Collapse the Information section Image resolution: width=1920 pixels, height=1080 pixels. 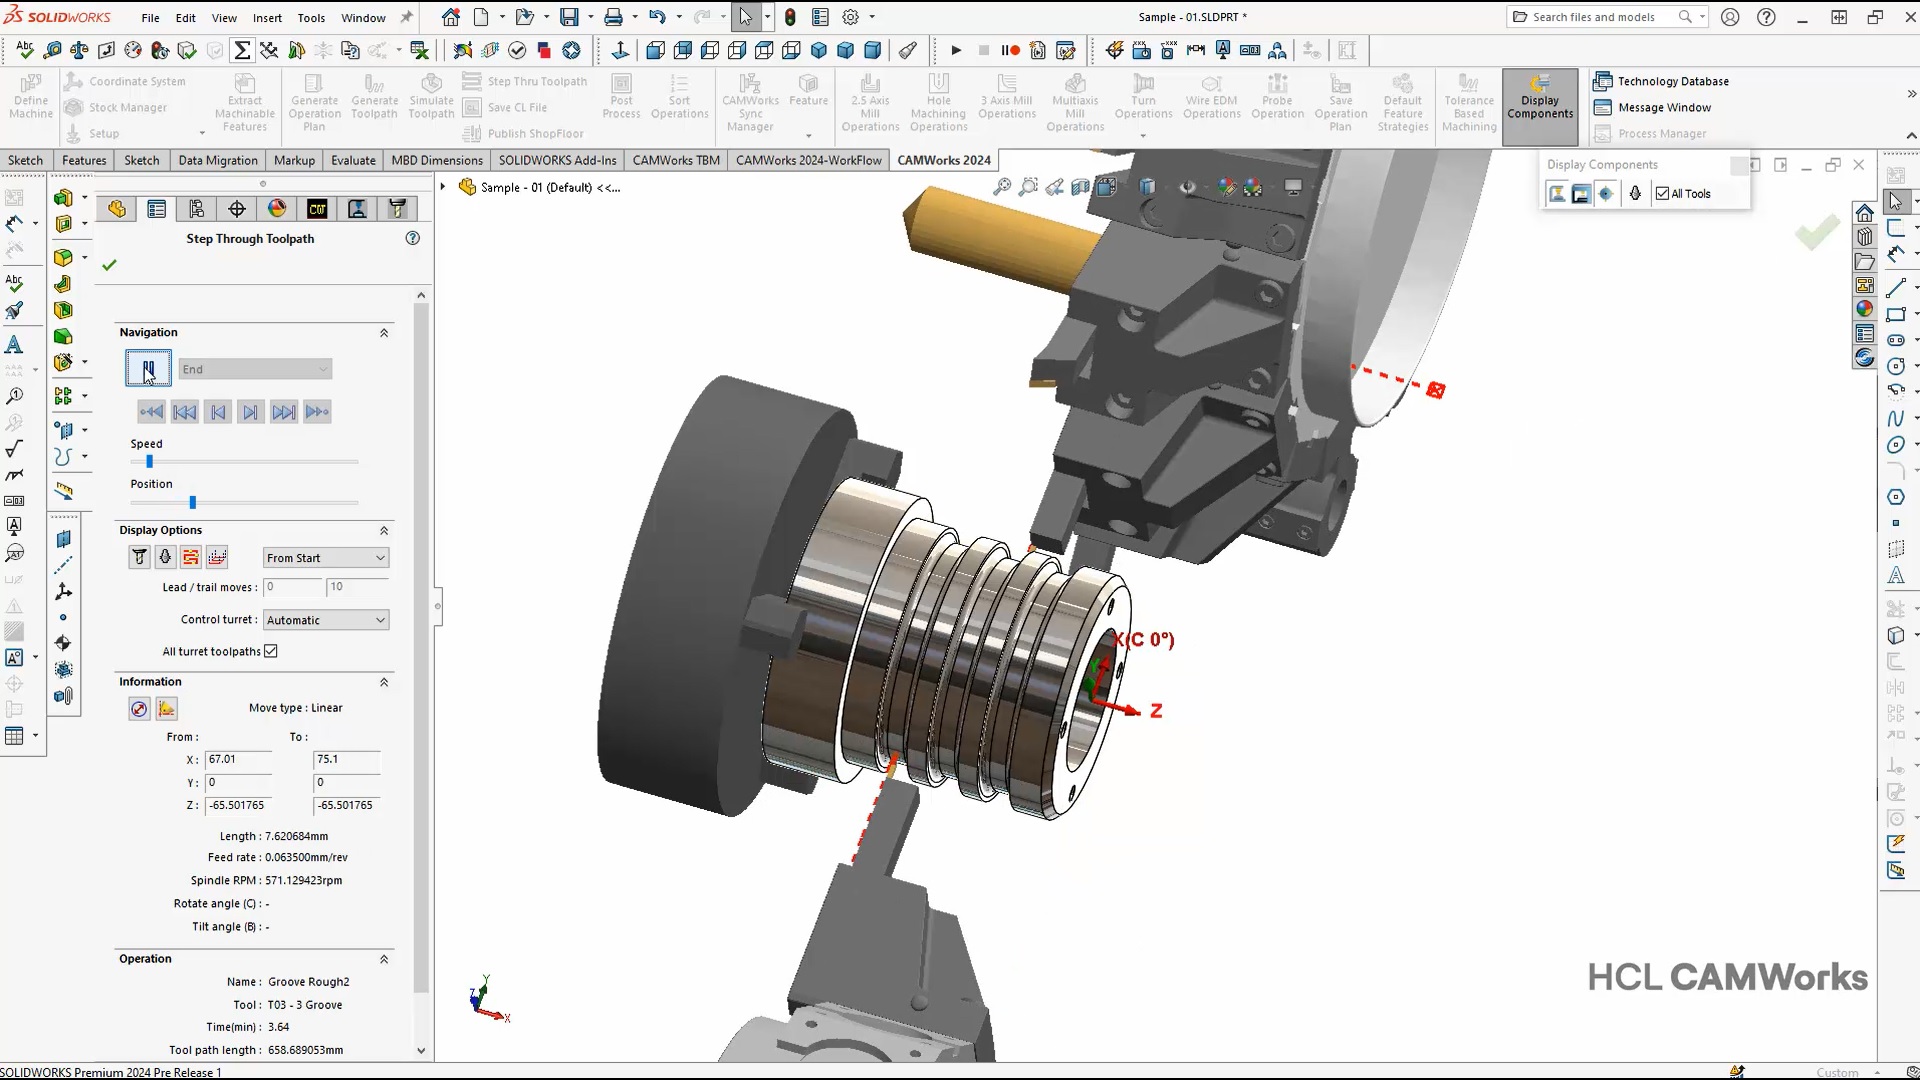(x=384, y=682)
